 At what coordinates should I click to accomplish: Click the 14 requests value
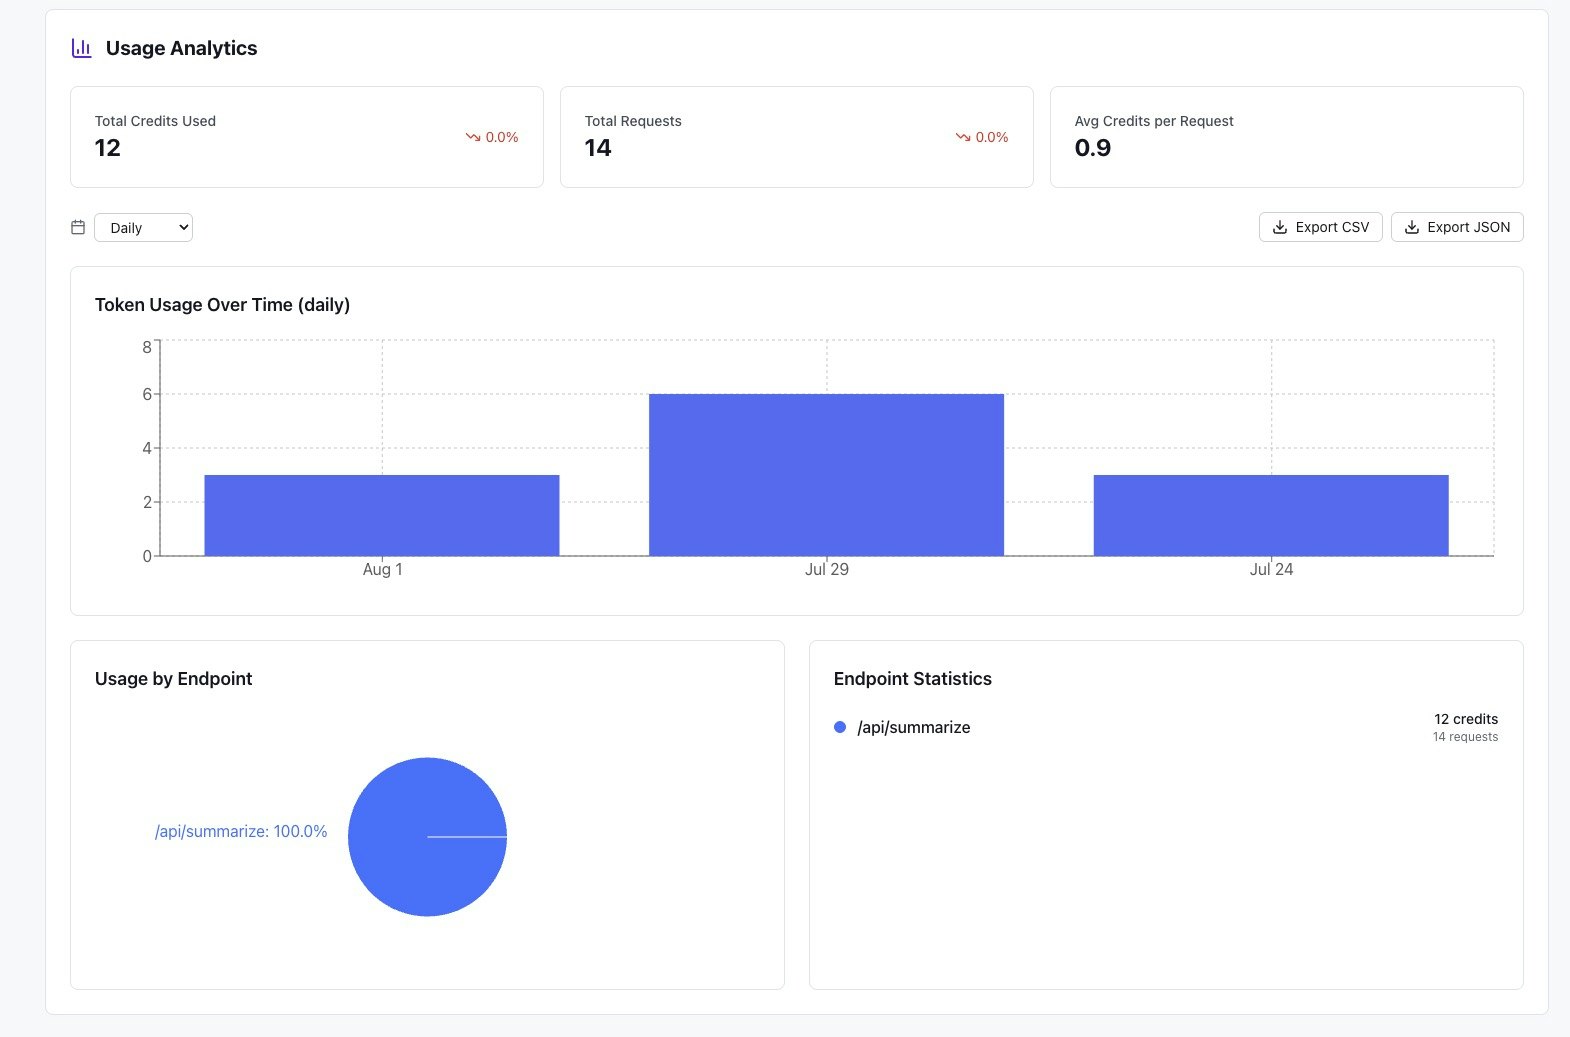click(x=1465, y=737)
